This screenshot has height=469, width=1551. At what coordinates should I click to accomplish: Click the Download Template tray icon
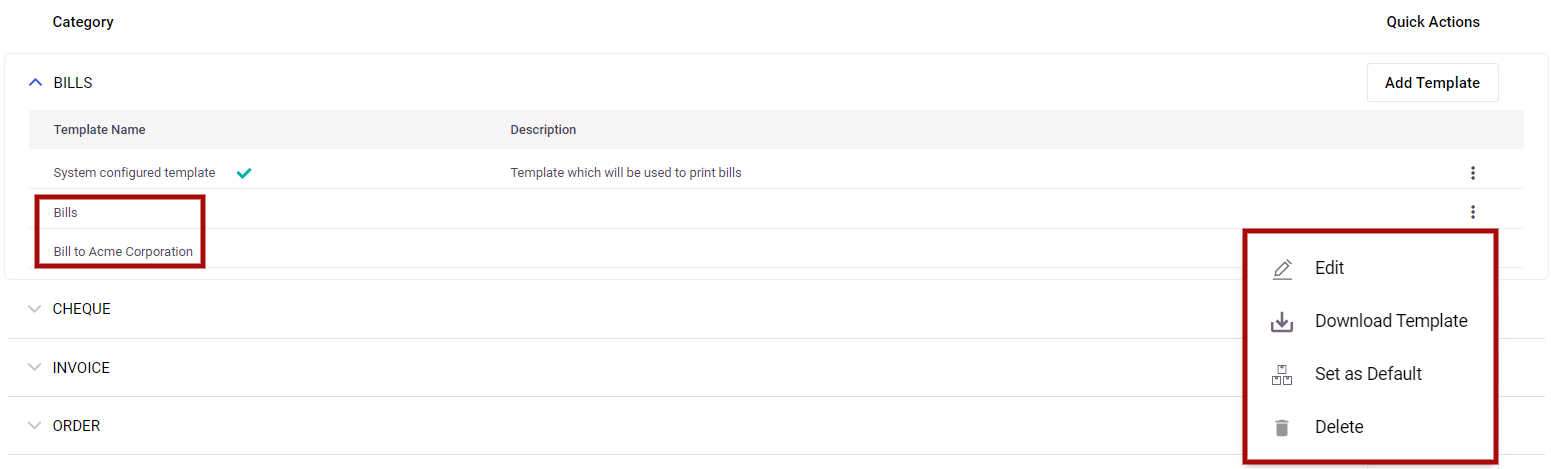tap(1282, 322)
